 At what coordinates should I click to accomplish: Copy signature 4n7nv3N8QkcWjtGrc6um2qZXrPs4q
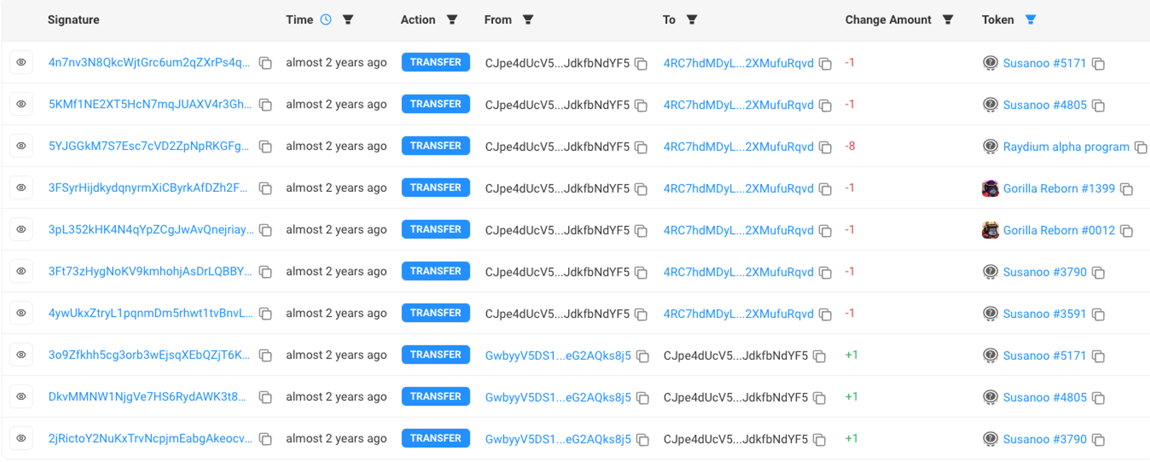point(265,64)
